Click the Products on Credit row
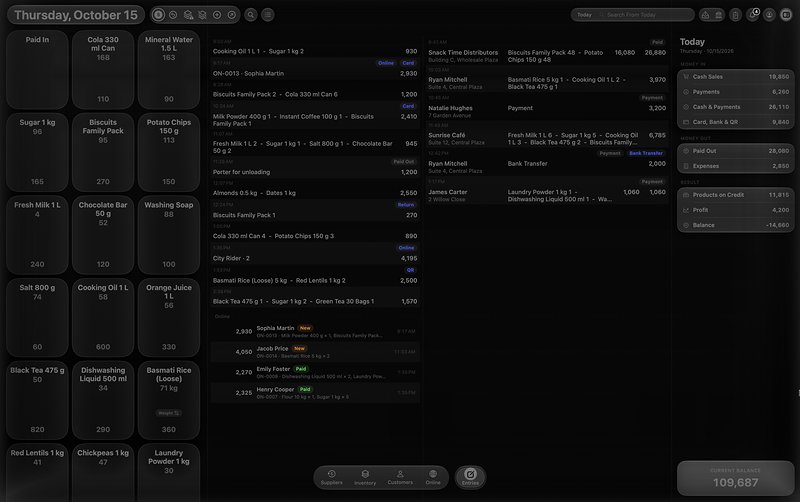This screenshot has height=502, width=800. (735, 195)
